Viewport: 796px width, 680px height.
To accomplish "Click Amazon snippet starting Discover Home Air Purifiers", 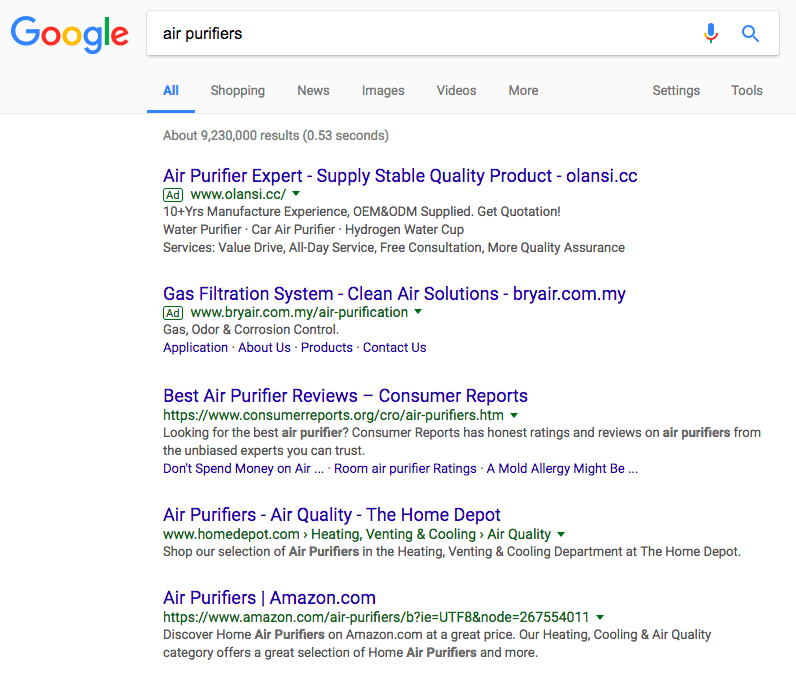I will 437,643.
